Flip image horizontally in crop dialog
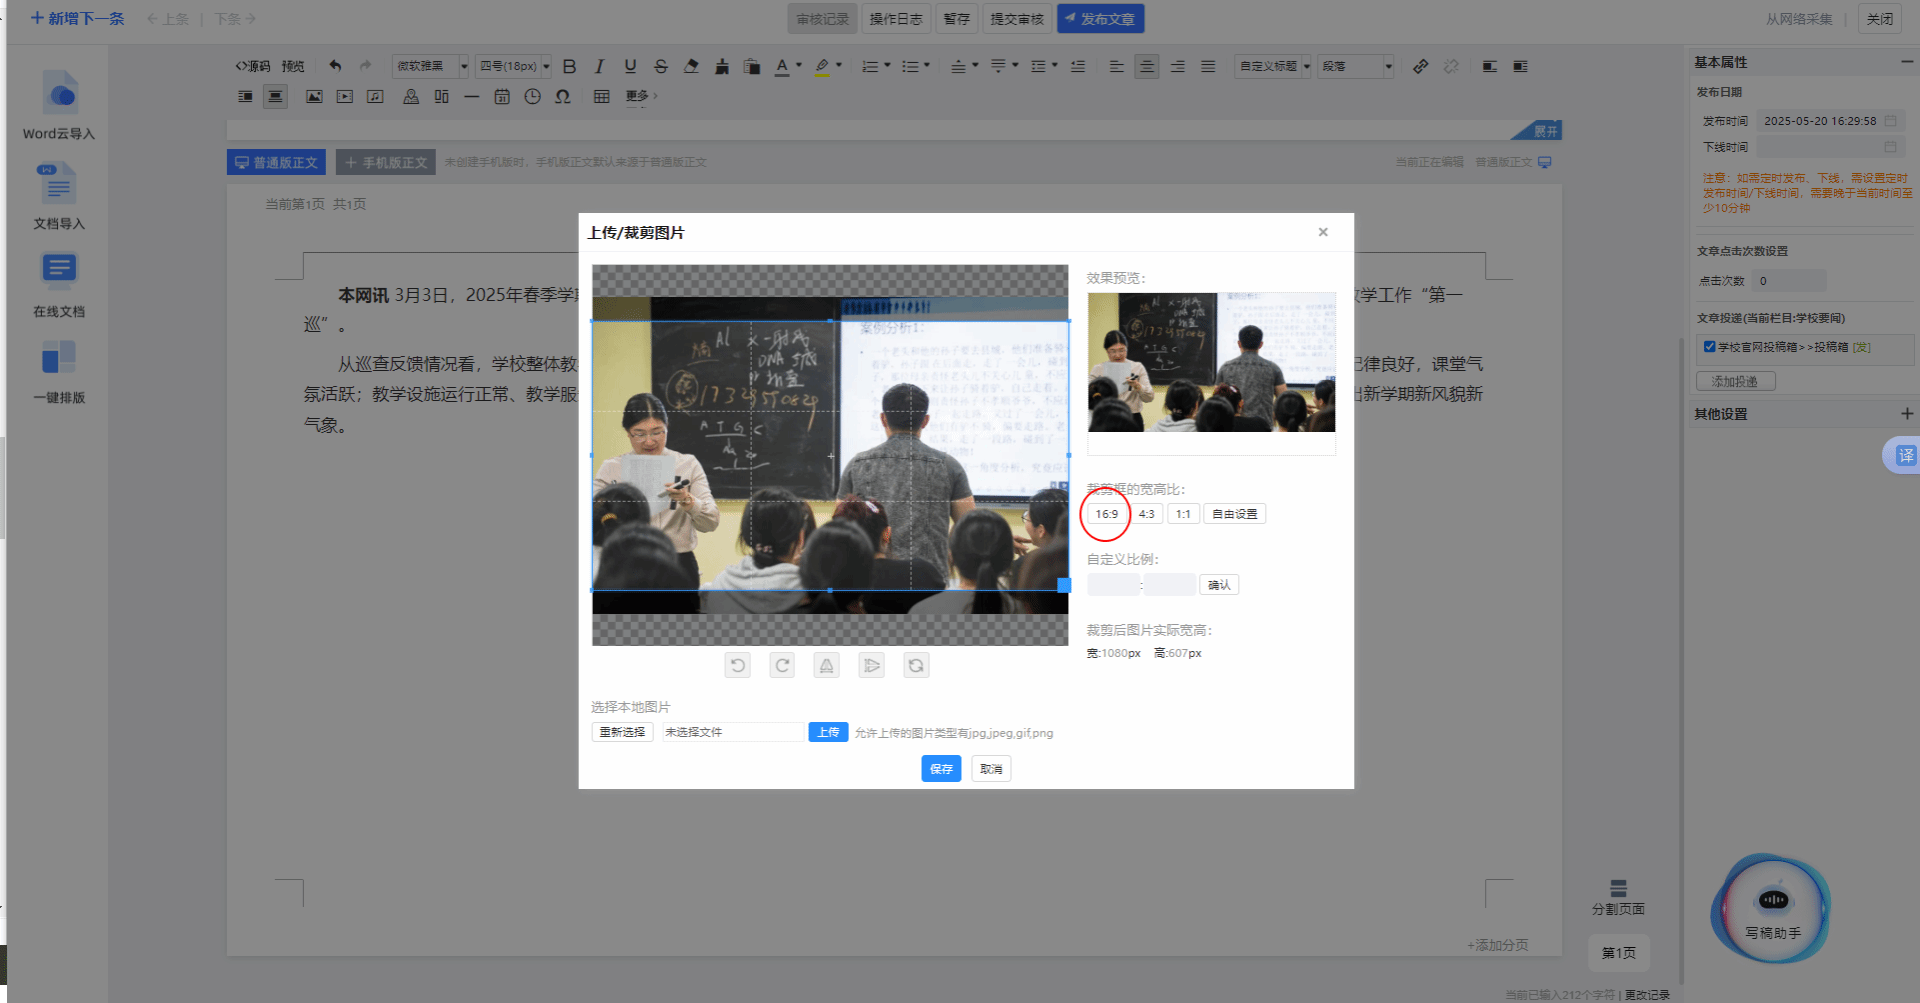This screenshot has width=1920, height=1003. 871,666
